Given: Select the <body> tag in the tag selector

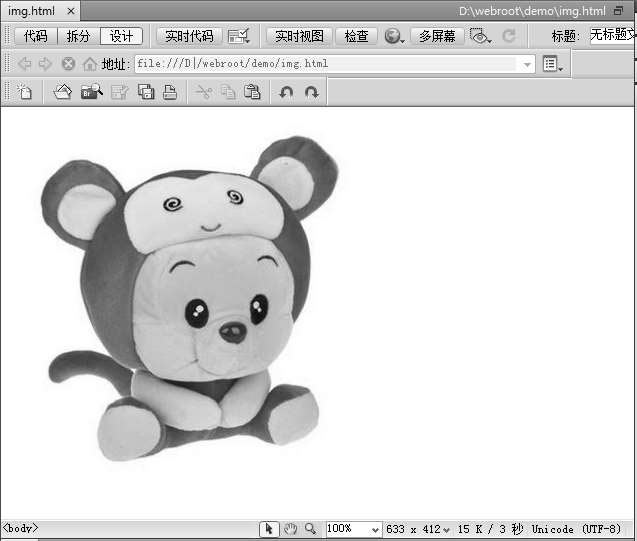Looking at the screenshot, I should [22, 528].
